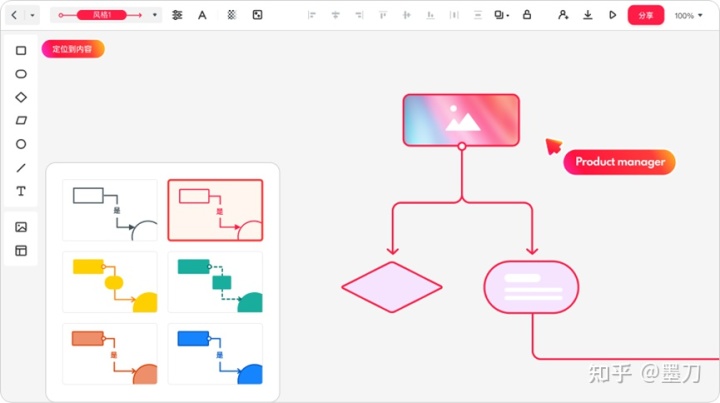Open the connector style dropdown arrow
This screenshot has height=403, width=720.
(x=155, y=15)
